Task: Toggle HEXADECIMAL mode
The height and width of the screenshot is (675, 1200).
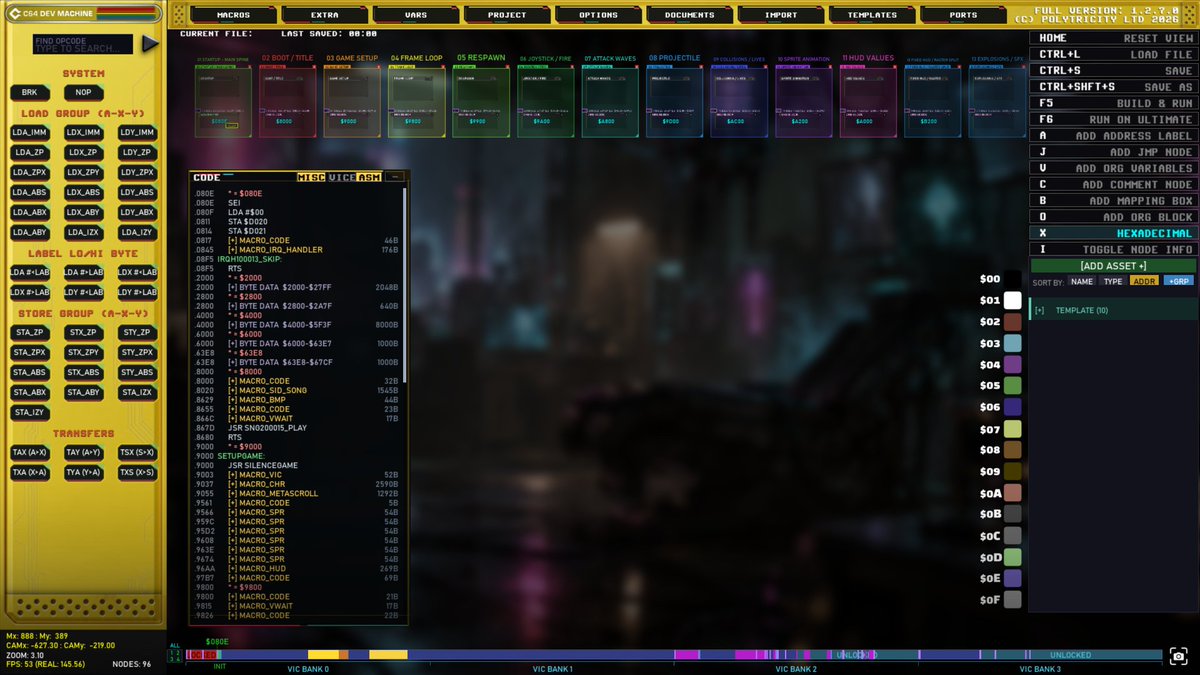Action: coord(1114,233)
